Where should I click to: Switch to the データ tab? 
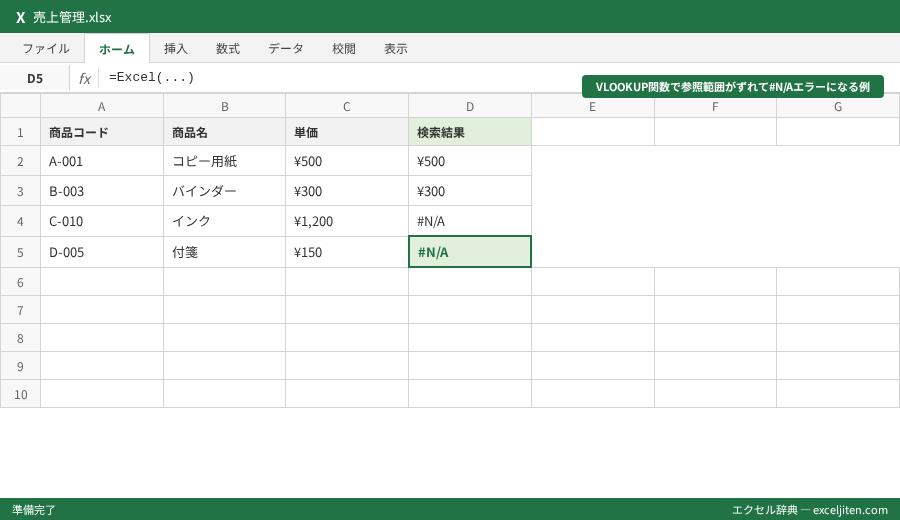[286, 49]
